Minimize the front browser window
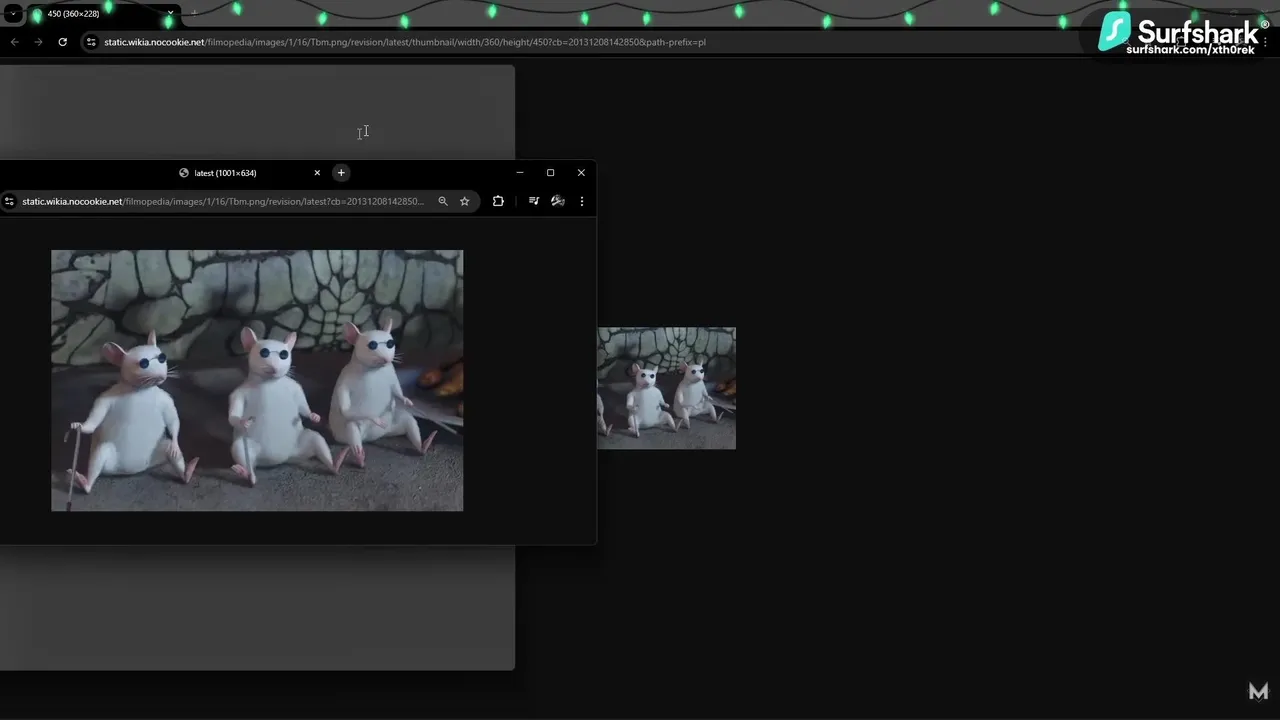Viewport: 1280px width, 720px height. 520,173
